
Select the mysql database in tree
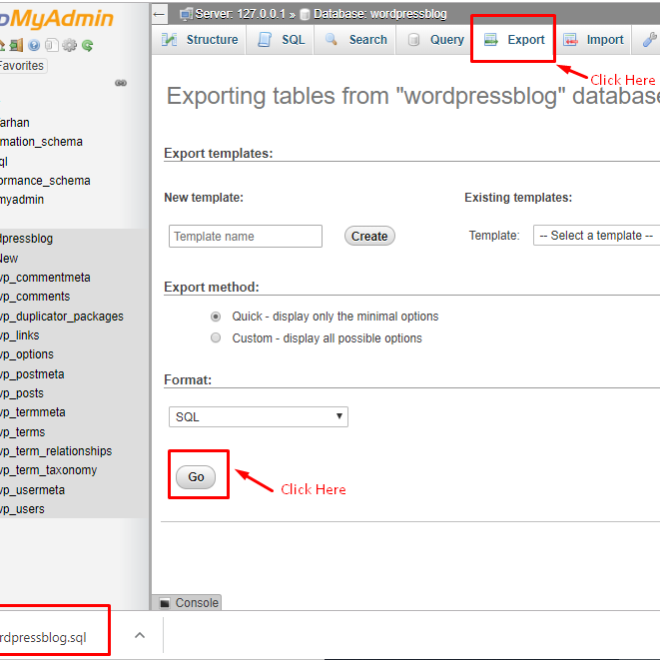[4, 162]
